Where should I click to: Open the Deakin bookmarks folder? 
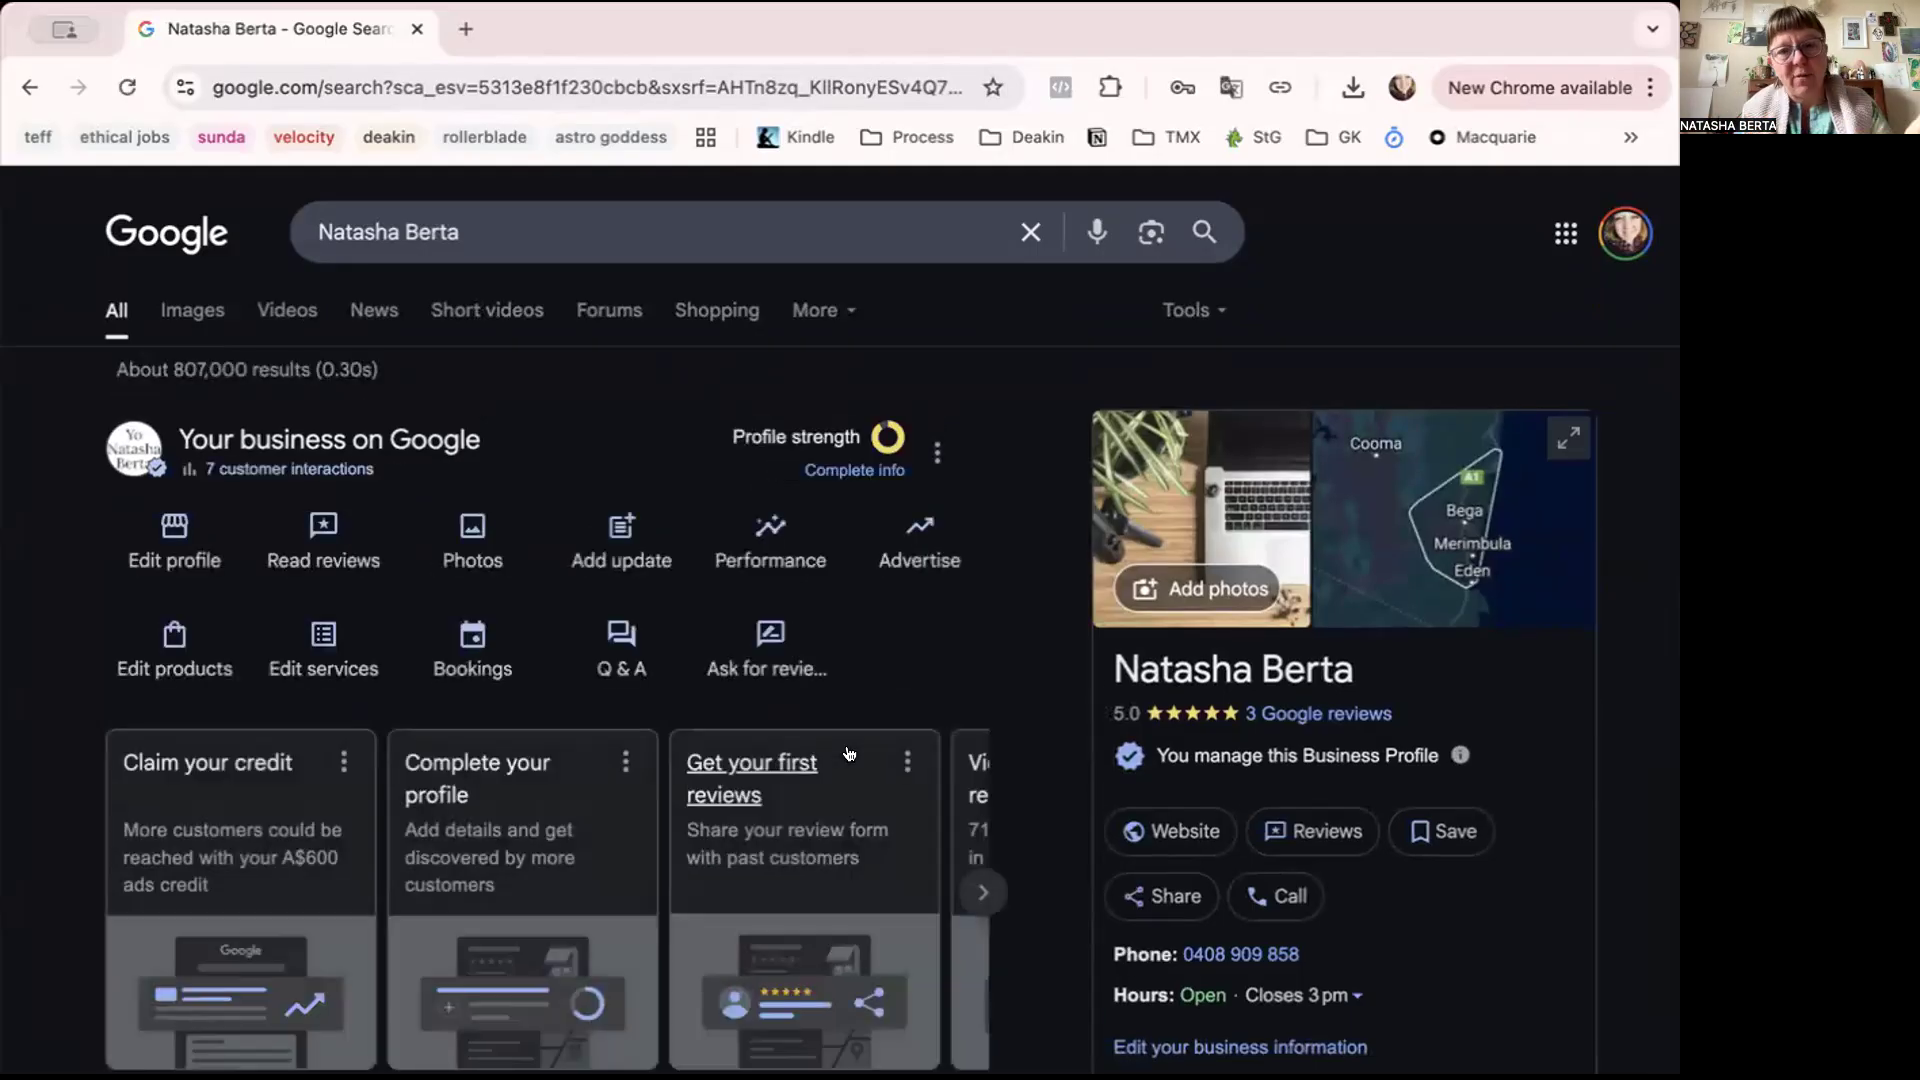click(x=1022, y=137)
